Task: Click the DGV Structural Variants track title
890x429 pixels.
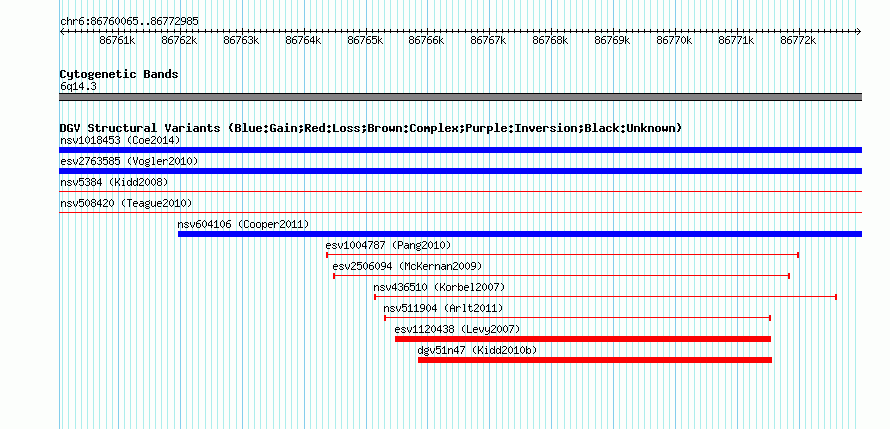Action: pos(371,128)
